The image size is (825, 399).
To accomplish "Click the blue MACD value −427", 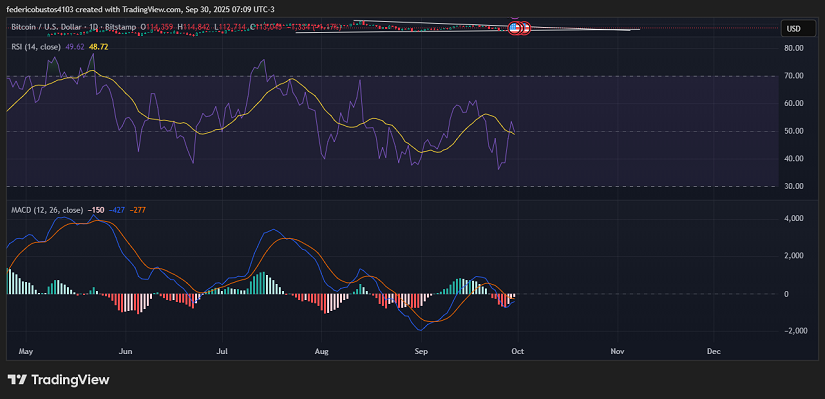I will tap(116, 210).
